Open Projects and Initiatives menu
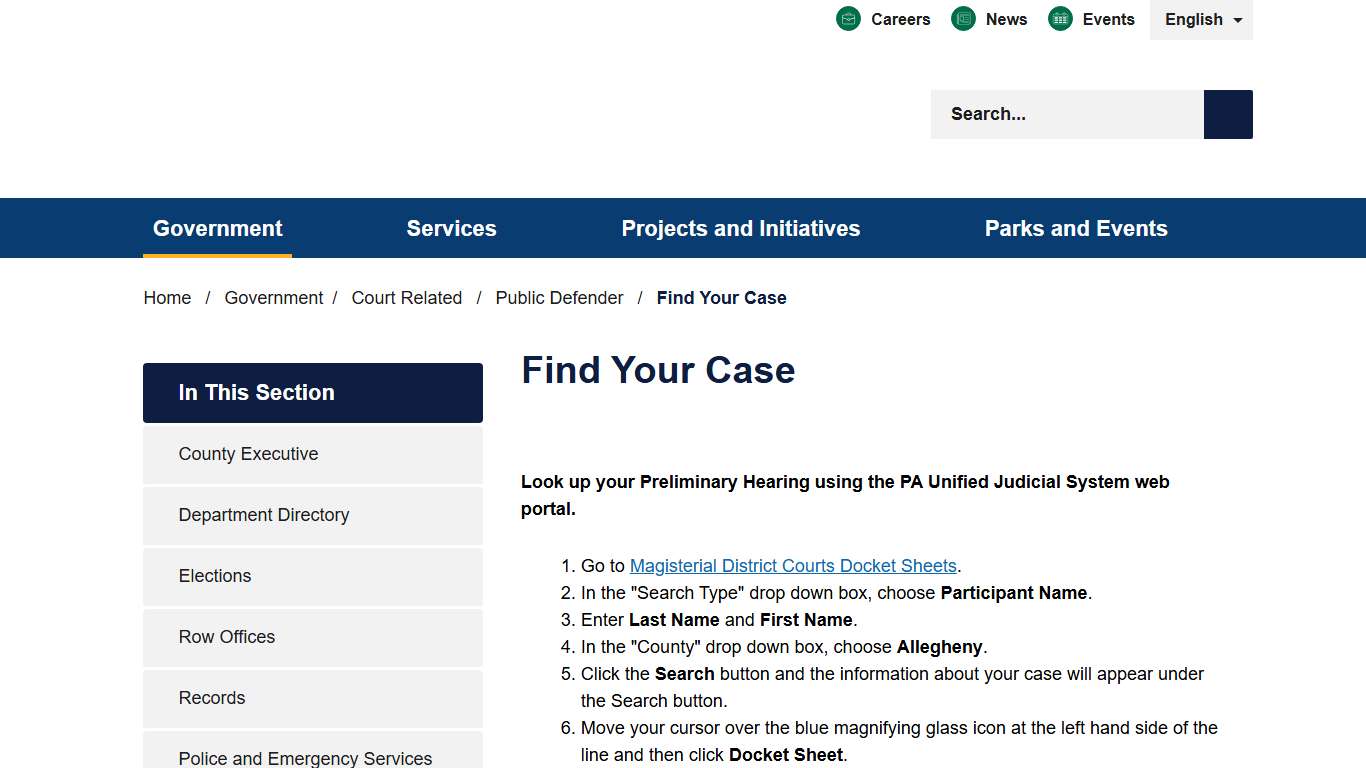This screenshot has width=1366, height=768. 740,228
